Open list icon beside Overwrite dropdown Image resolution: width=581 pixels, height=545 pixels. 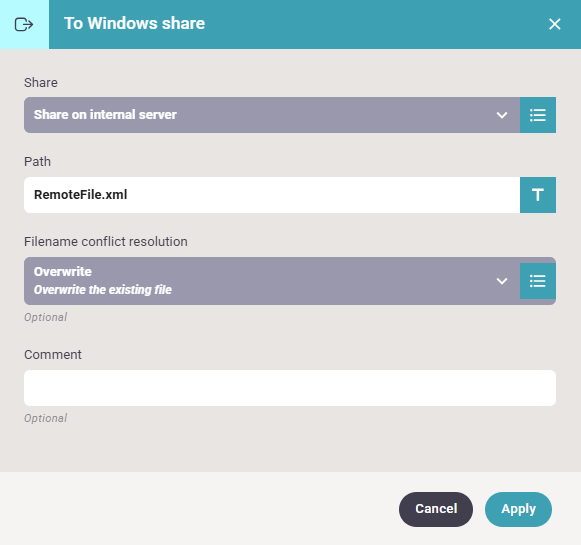tap(538, 281)
